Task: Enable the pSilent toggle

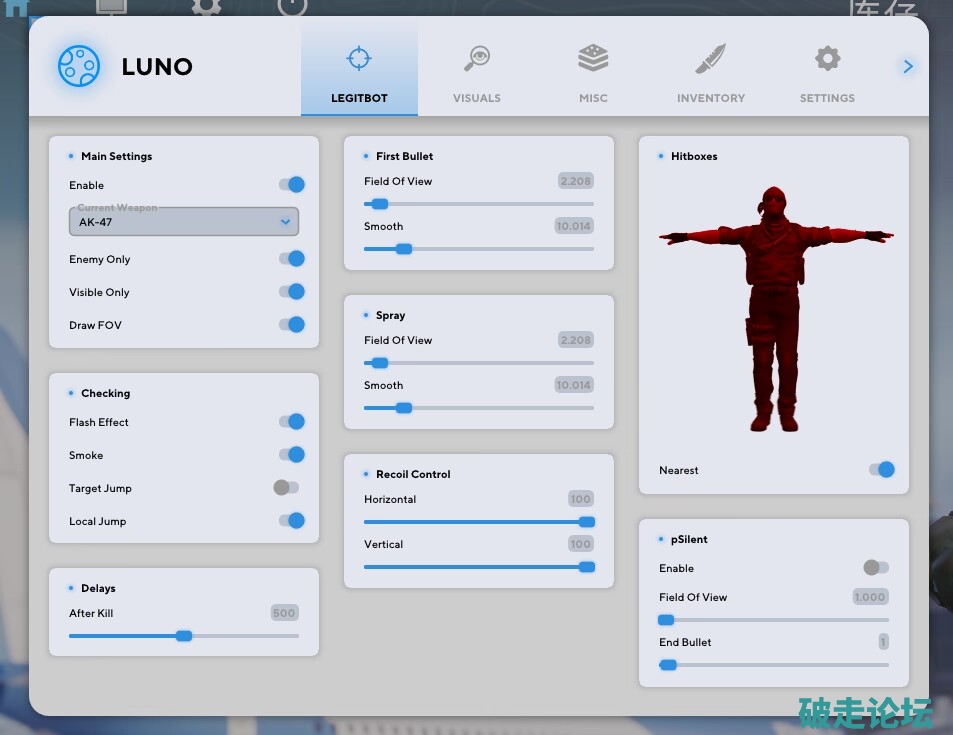Action: pos(876,568)
